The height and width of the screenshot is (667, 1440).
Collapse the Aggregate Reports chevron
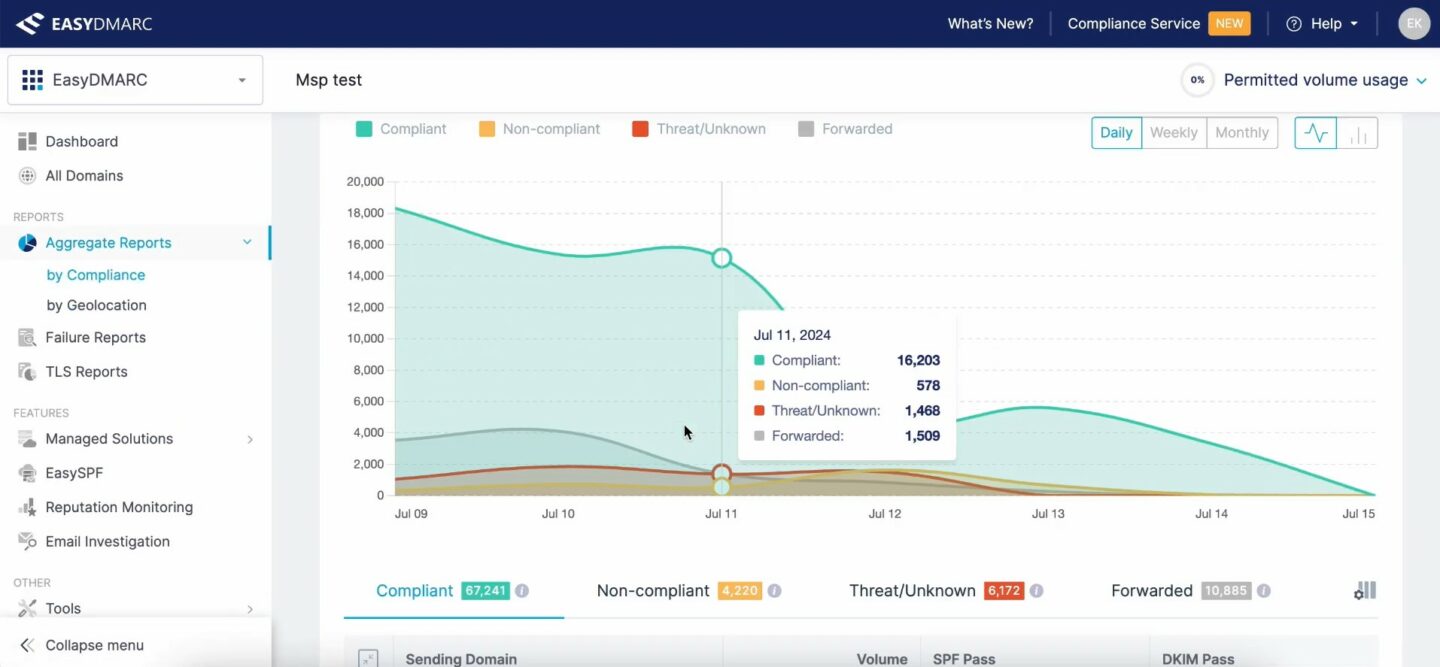[247, 243]
